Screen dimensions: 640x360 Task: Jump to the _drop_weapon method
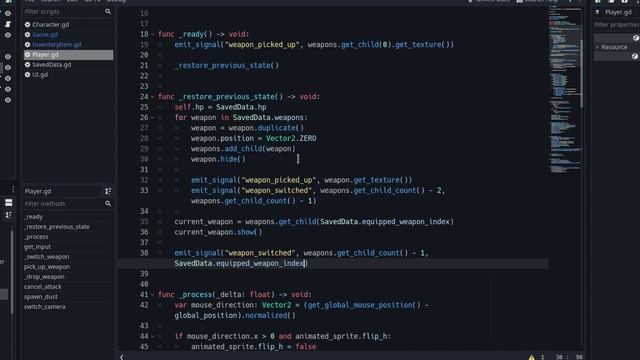pos(44,277)
